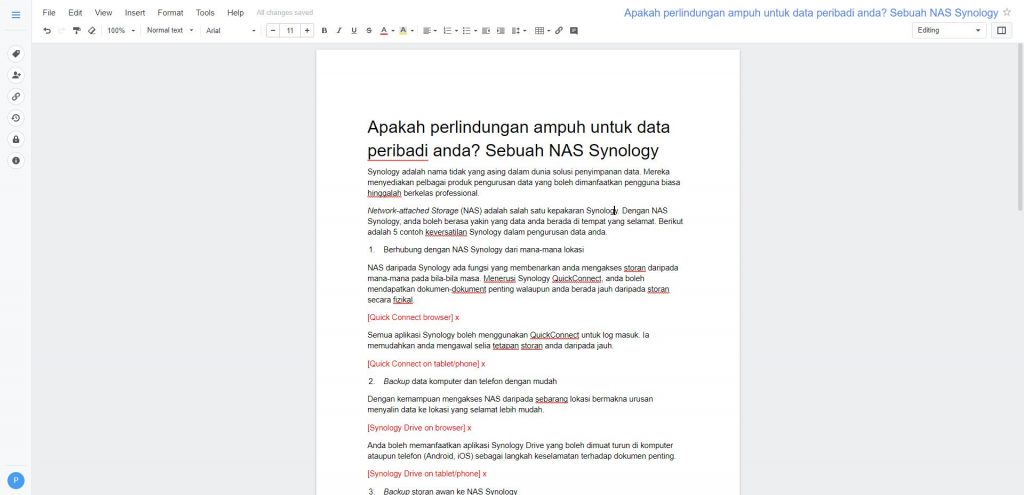Viewport: 1024px width, 495px height.
Task: Open the text color dropdown arrow
Action: pos(392,31)
